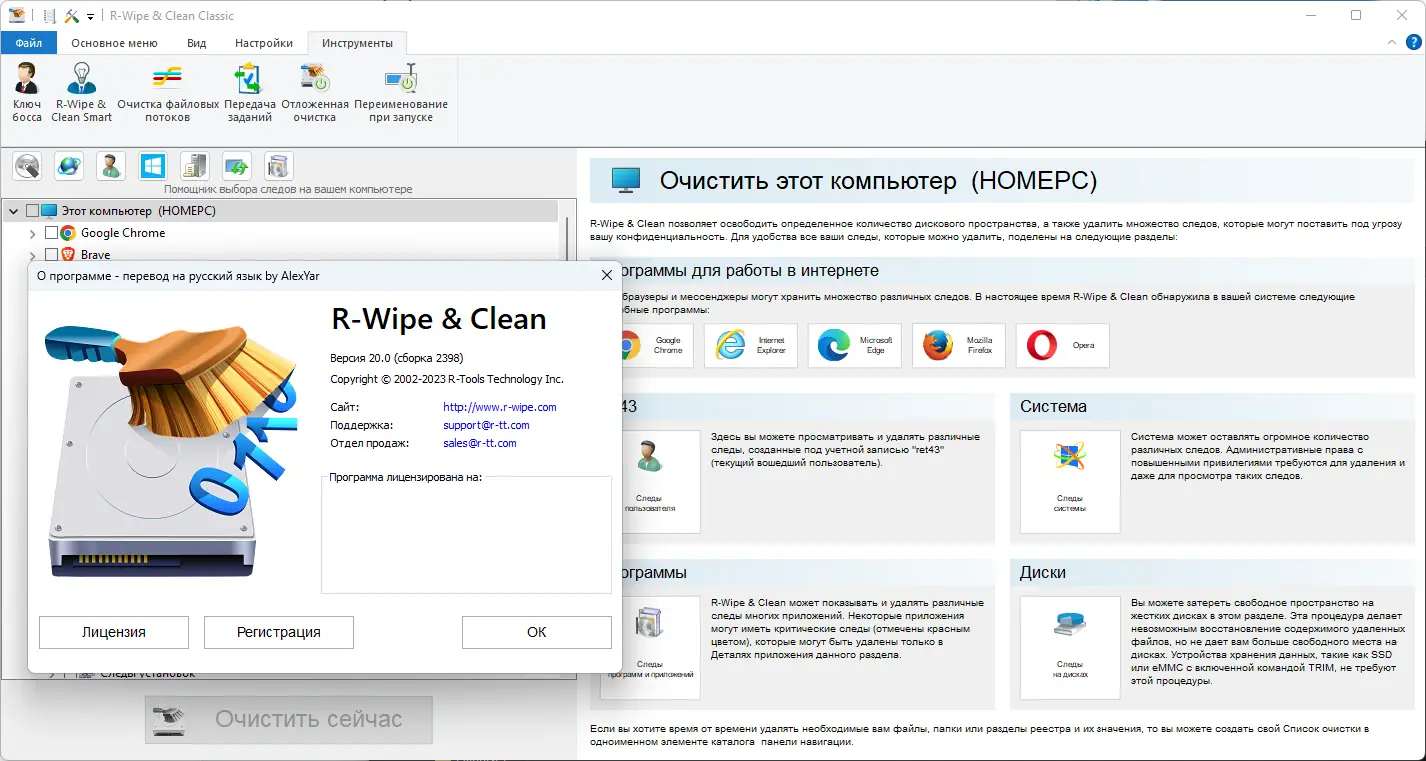Switch to the Основное меню tab
The width and height of the screenshot is (1426, 761).
click(115, 43)
